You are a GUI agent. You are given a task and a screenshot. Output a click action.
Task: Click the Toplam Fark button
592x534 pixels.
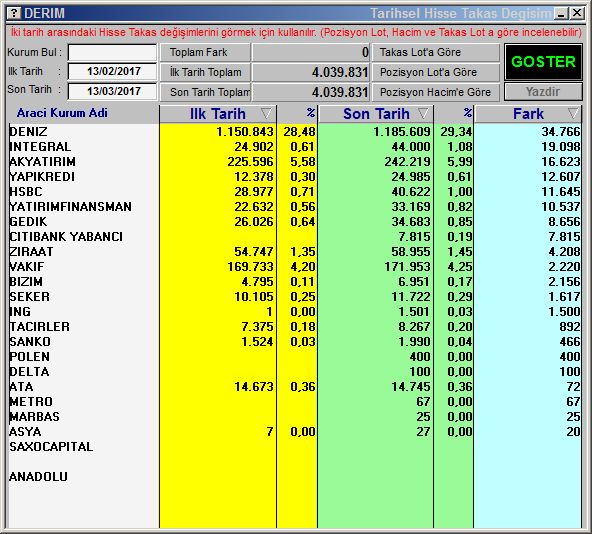click(205, 52)
